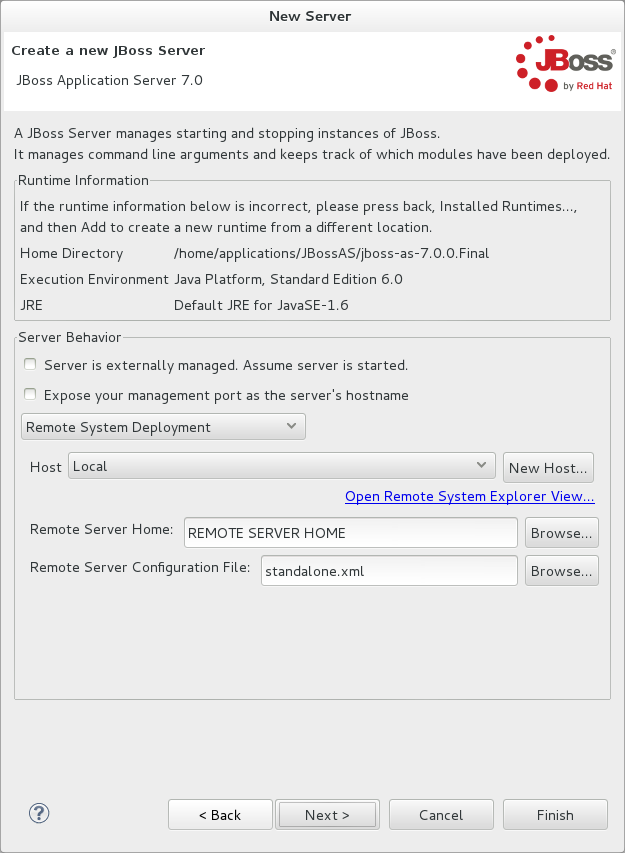This screenshot has height=853, width=625.
Task: Click the New Server title bar
Action: tap(310, 16)
